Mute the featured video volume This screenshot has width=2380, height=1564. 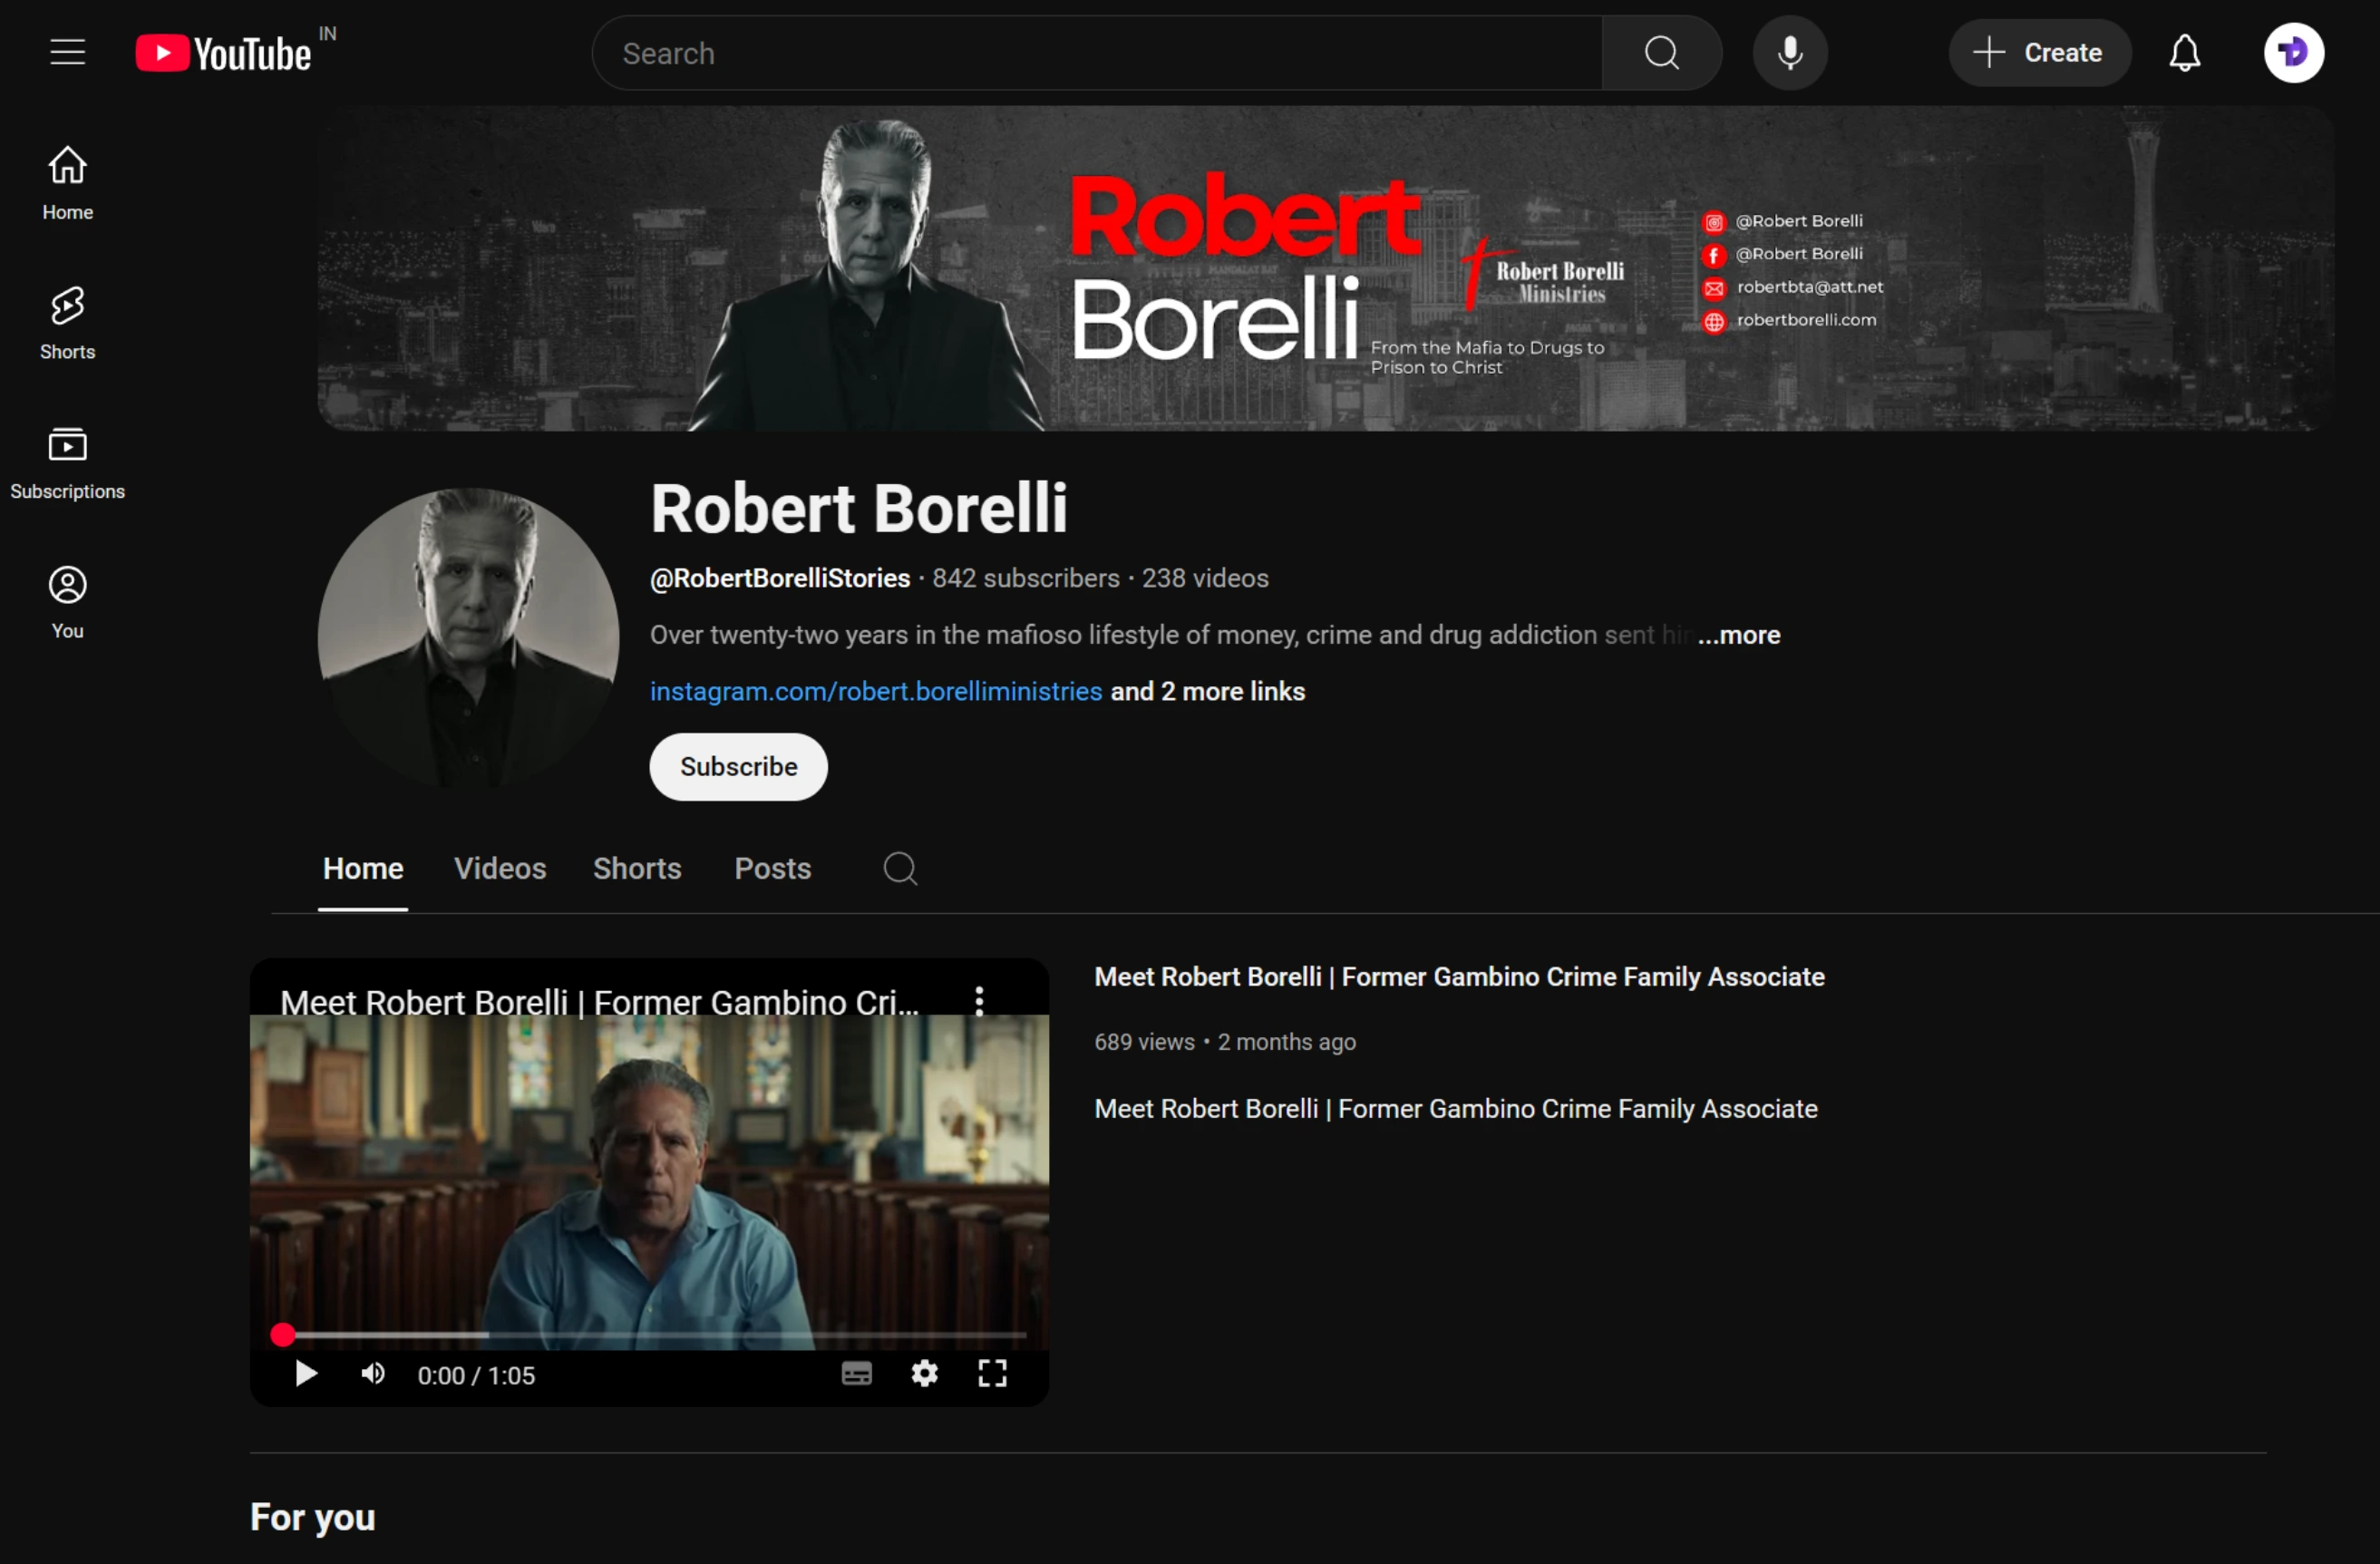[x=373, y=1374]
